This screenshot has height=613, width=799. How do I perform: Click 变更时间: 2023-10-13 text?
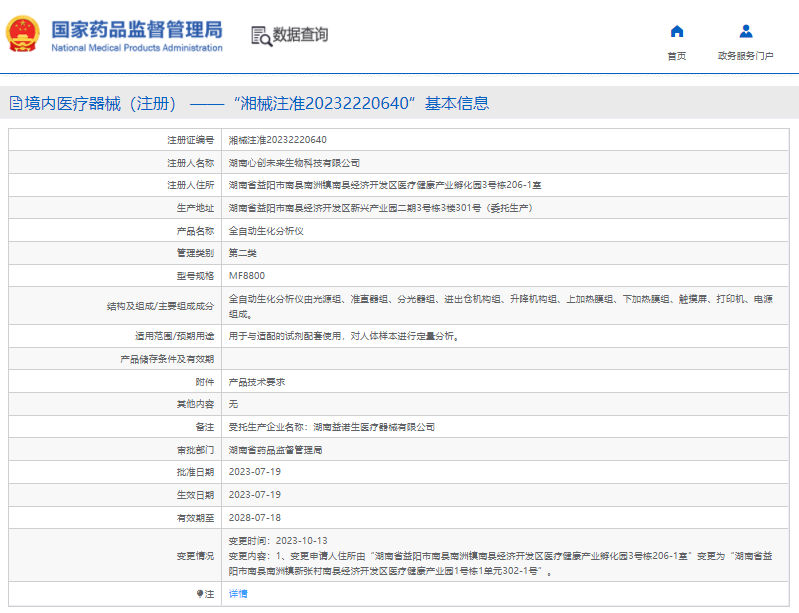[x=278, y=541]
